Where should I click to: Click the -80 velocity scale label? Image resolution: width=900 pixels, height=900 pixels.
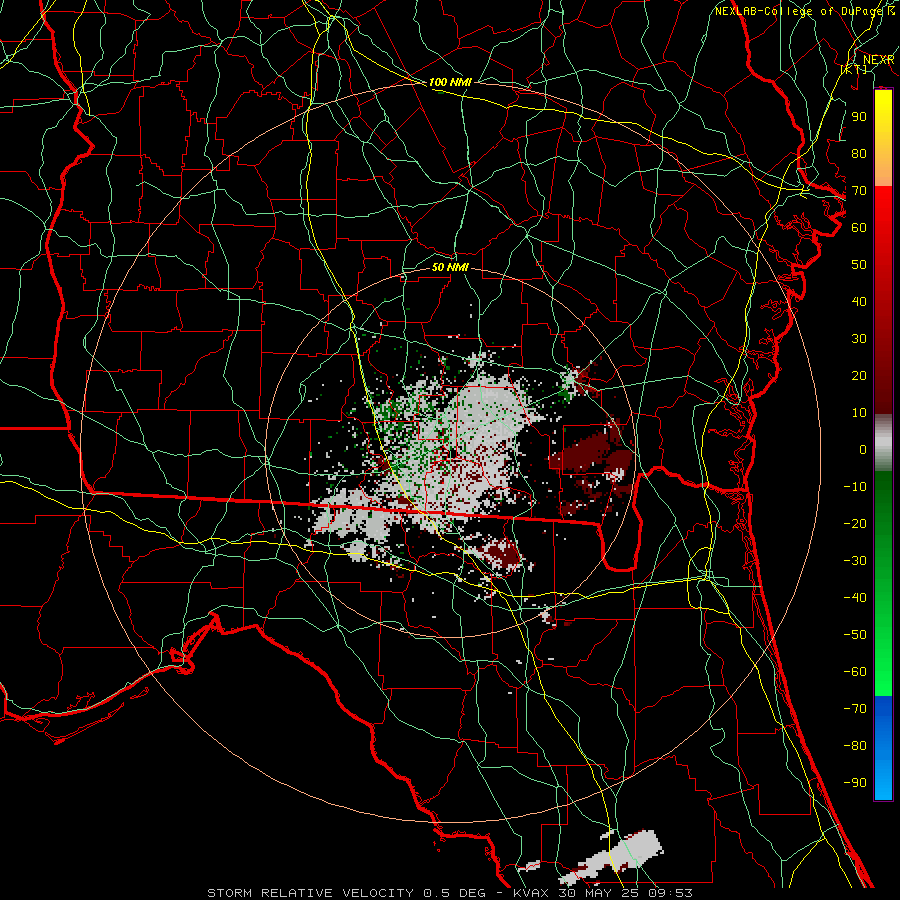855,746
